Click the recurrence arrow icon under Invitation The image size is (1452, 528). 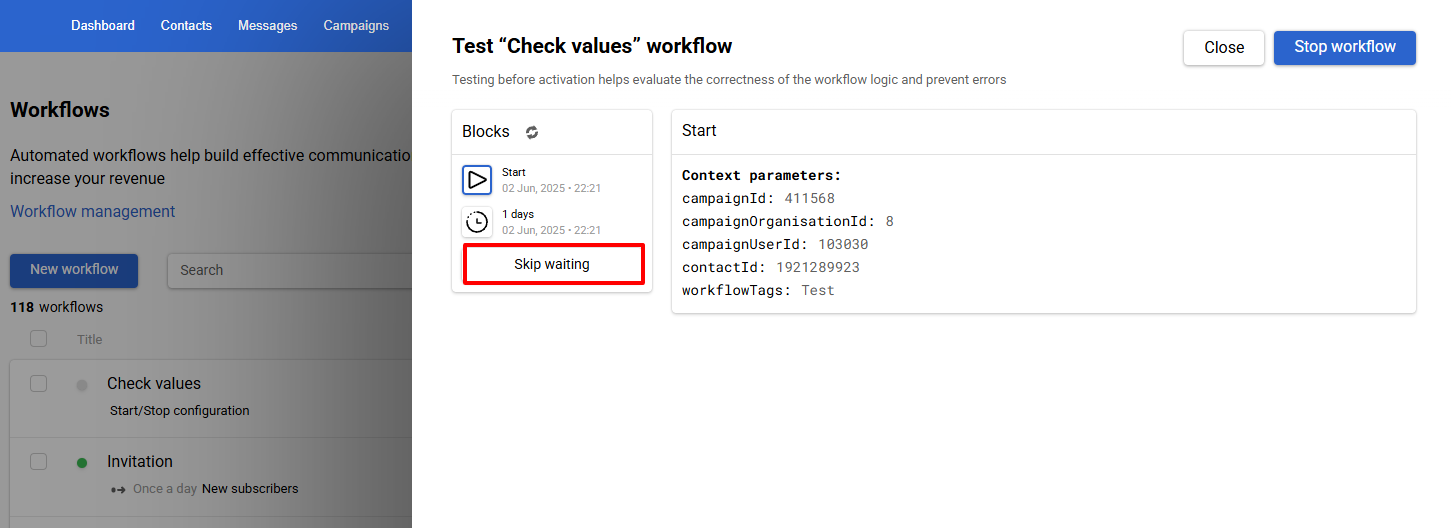coord(118,489)
